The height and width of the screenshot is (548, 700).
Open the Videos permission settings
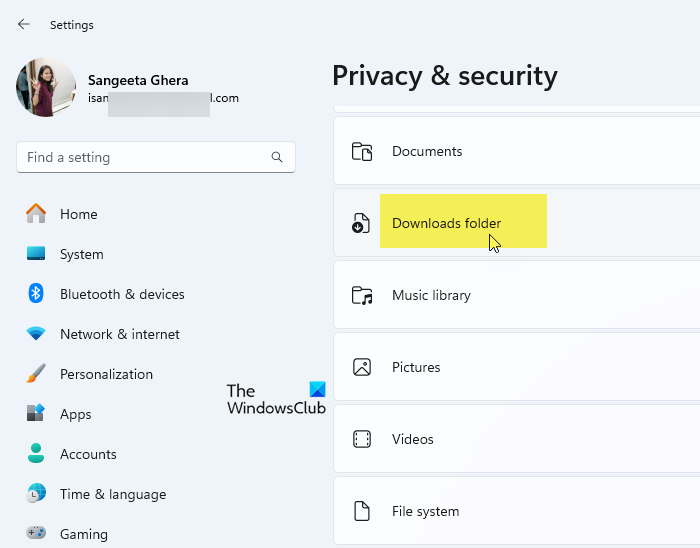pos(516,439)
